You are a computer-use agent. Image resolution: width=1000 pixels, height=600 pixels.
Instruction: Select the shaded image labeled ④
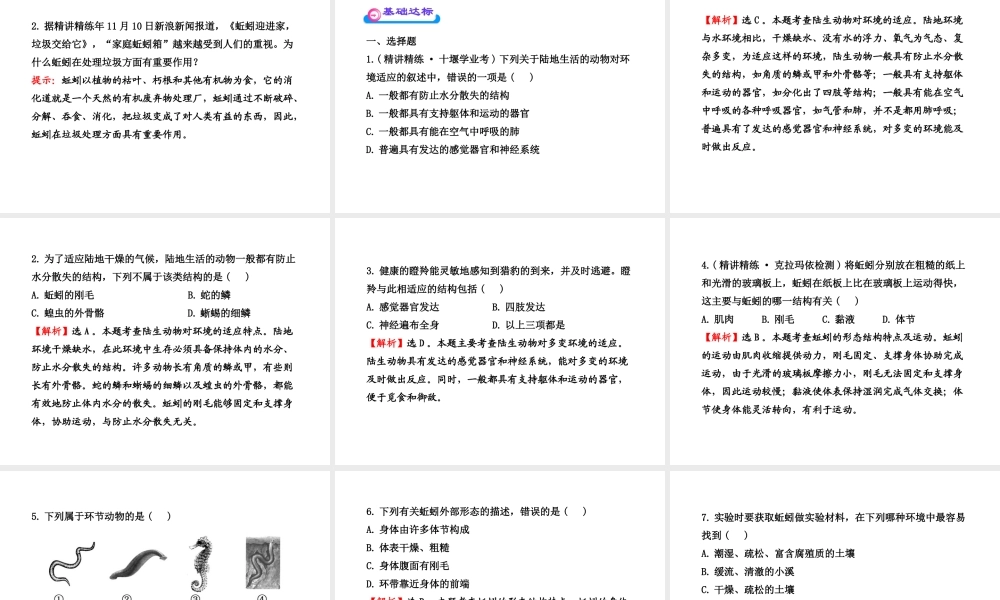[263, 563]
